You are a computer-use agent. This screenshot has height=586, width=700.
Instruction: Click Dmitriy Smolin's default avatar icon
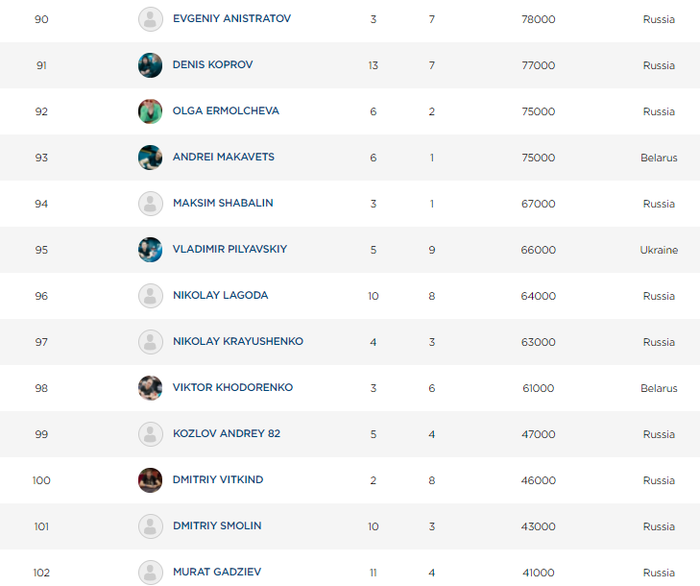(150, 526)
